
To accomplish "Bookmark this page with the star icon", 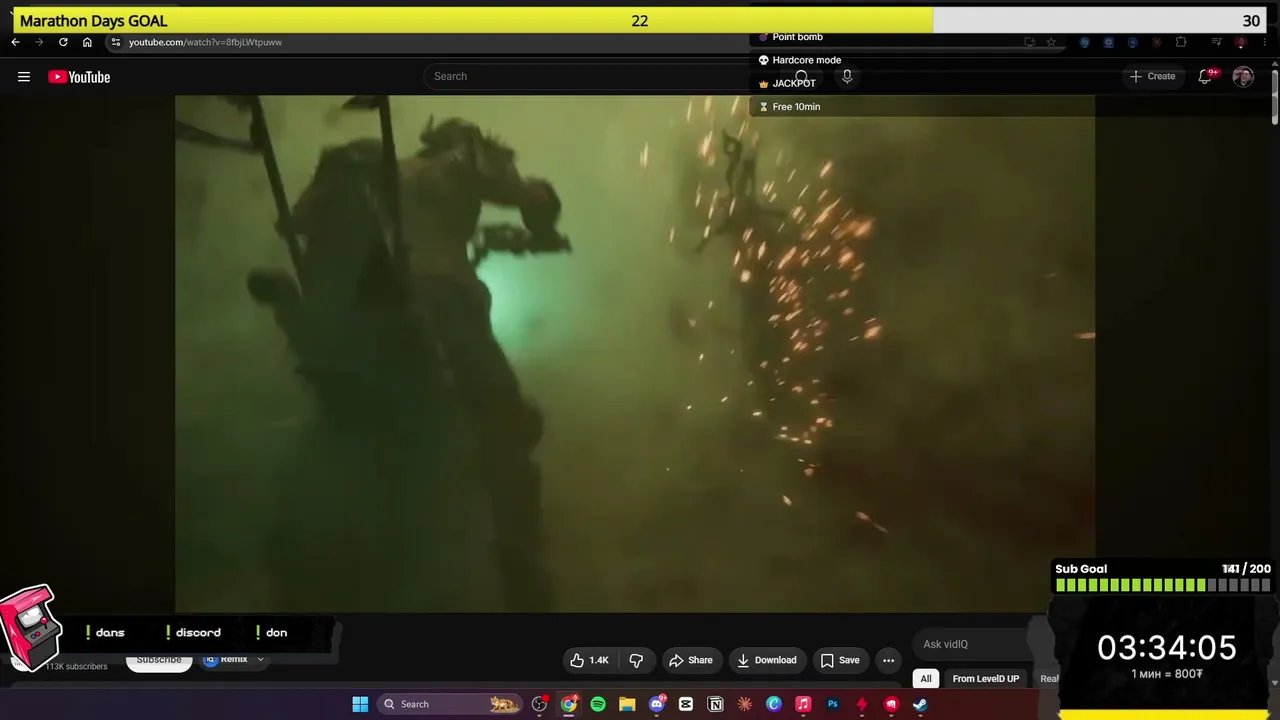I will [1051, 42].
